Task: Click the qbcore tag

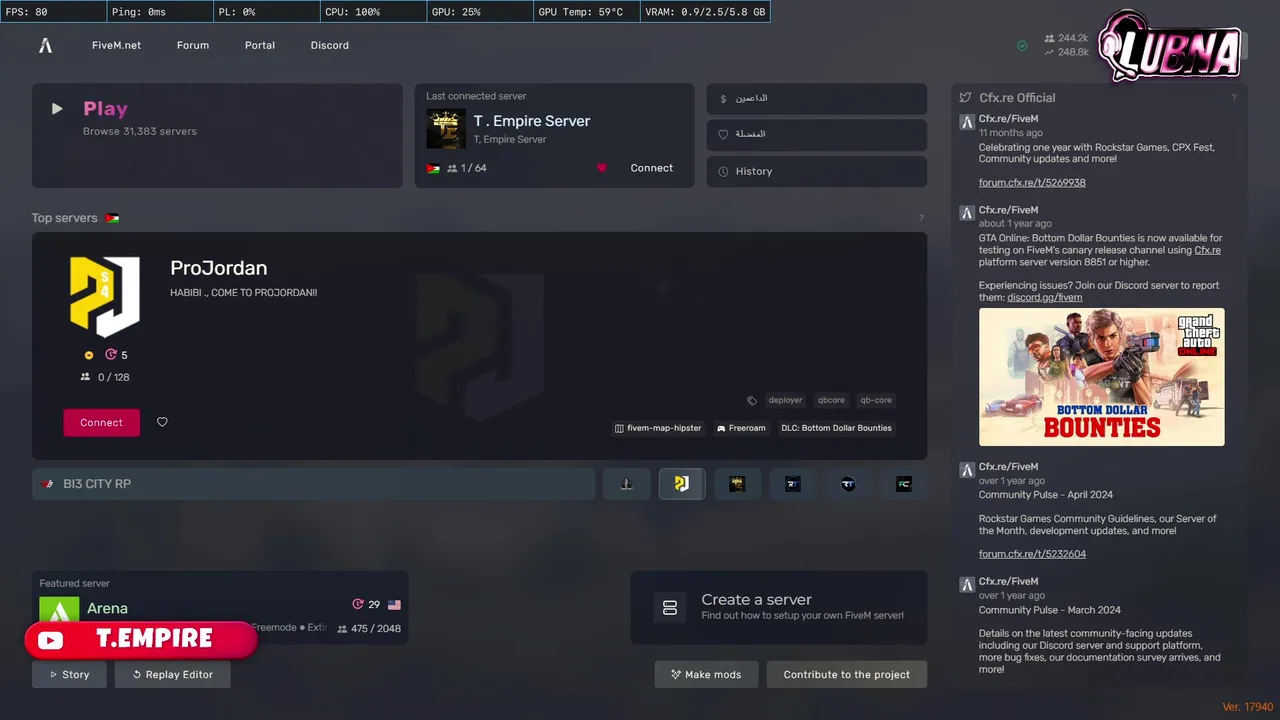Action: coord(831,400)
